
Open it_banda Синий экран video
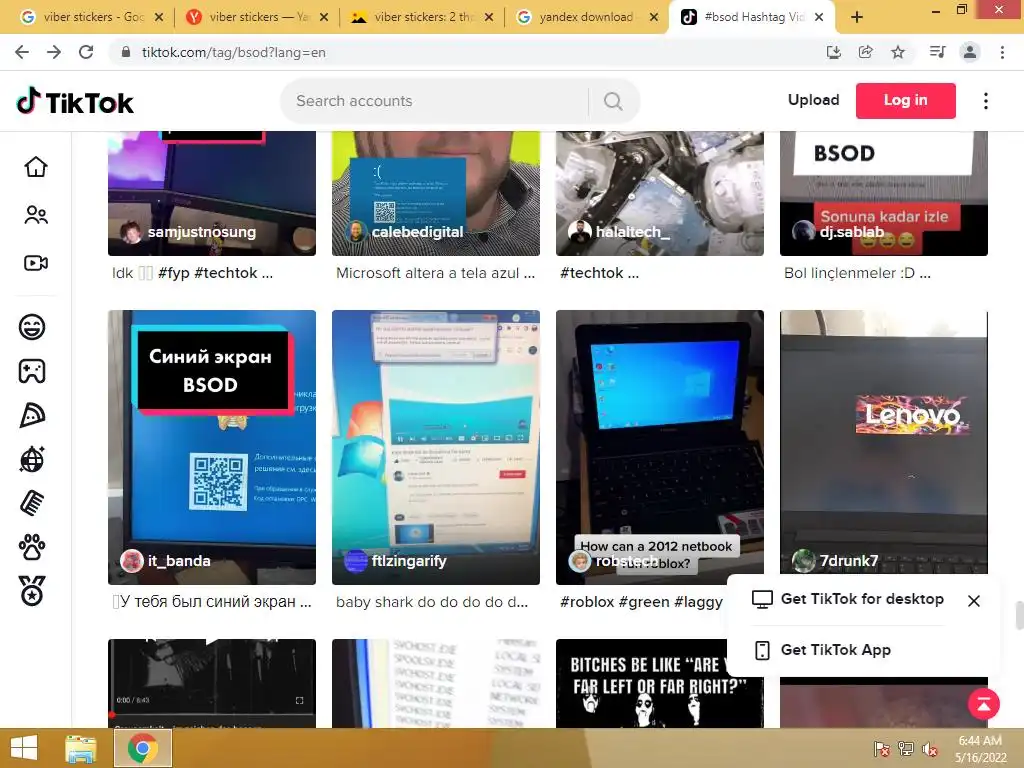[x=212, y=447]
